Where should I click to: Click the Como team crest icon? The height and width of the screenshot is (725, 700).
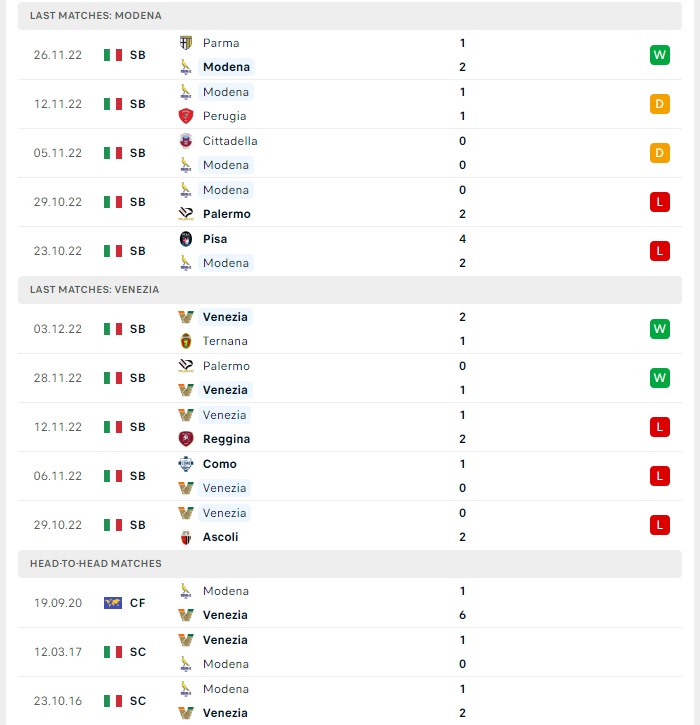(x=186, y=464)
